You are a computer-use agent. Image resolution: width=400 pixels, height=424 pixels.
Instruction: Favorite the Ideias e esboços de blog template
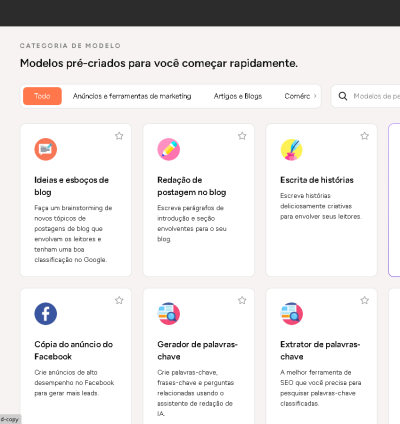[x=119, y=136]
